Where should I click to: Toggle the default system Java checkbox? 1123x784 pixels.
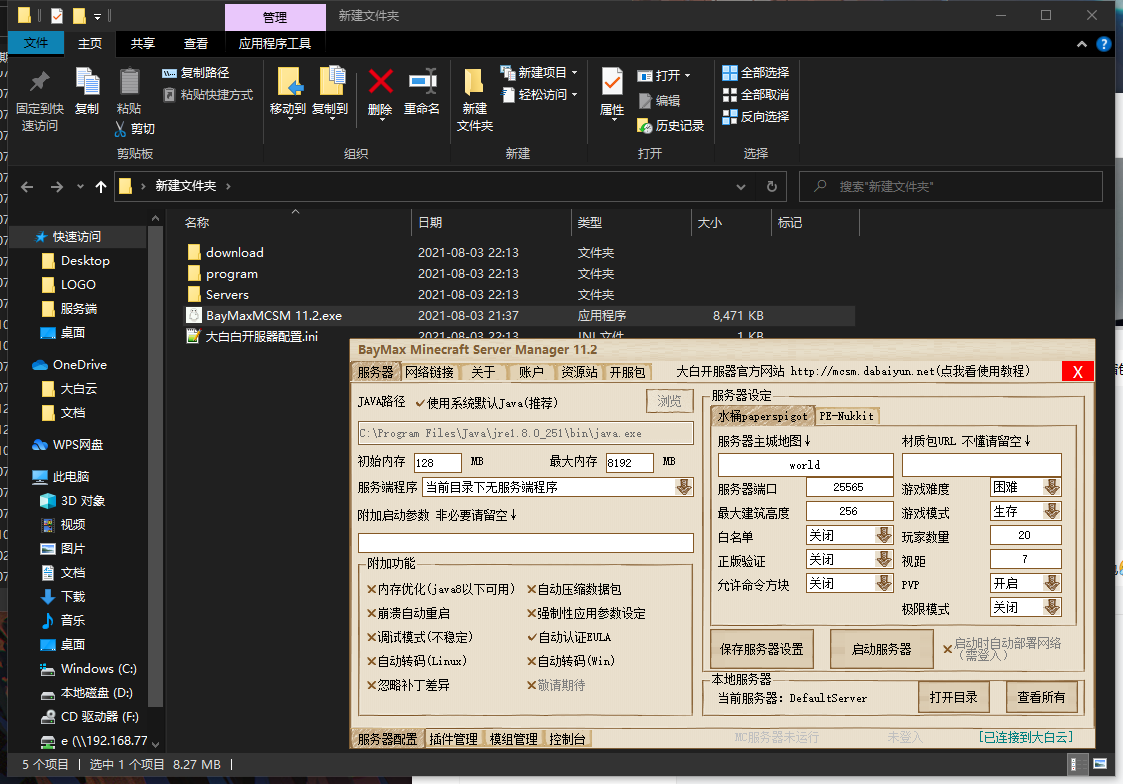pos(420,403)
